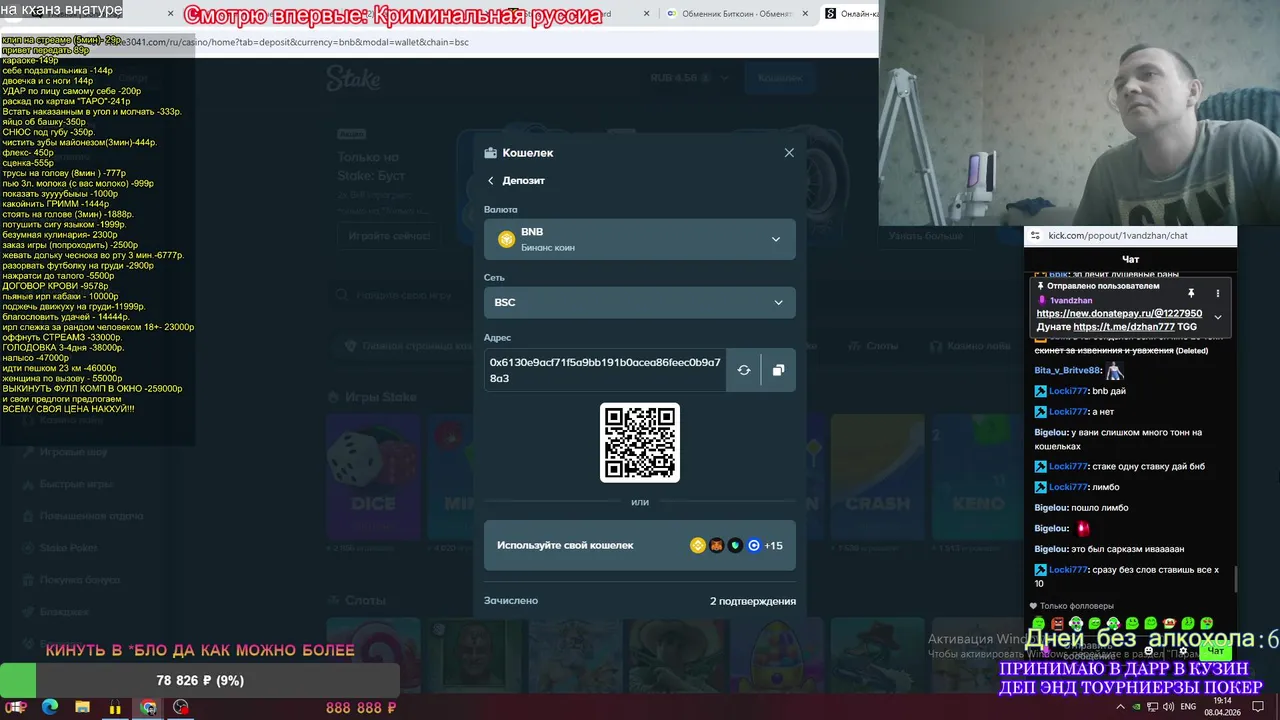
Task: Click the Кошелек button in Stake header
Action: 779,78
